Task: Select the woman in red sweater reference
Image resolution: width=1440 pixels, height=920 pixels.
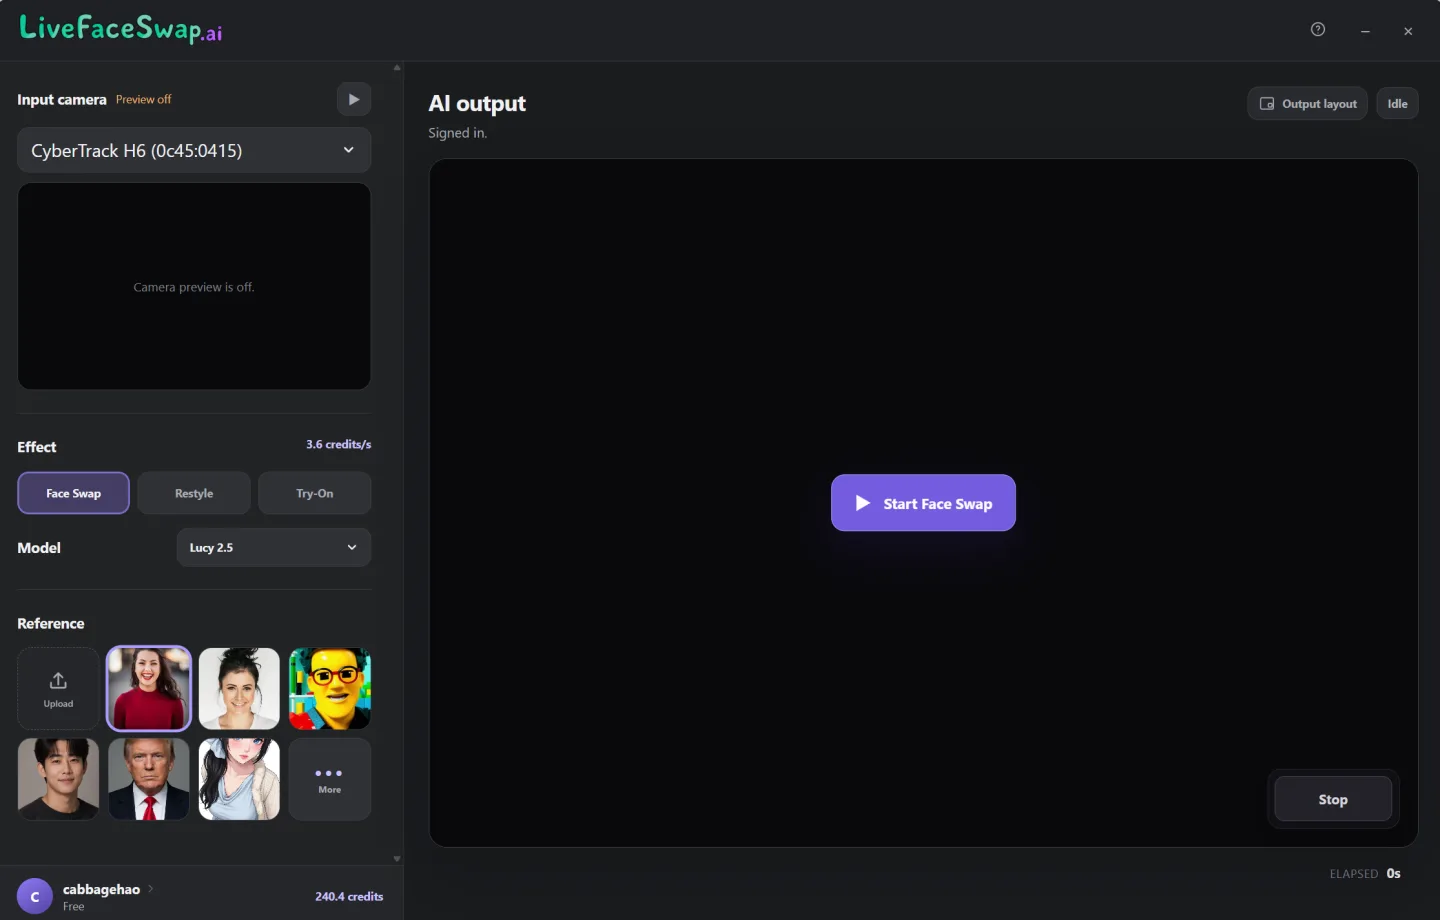Action: (x=149, y=689)
